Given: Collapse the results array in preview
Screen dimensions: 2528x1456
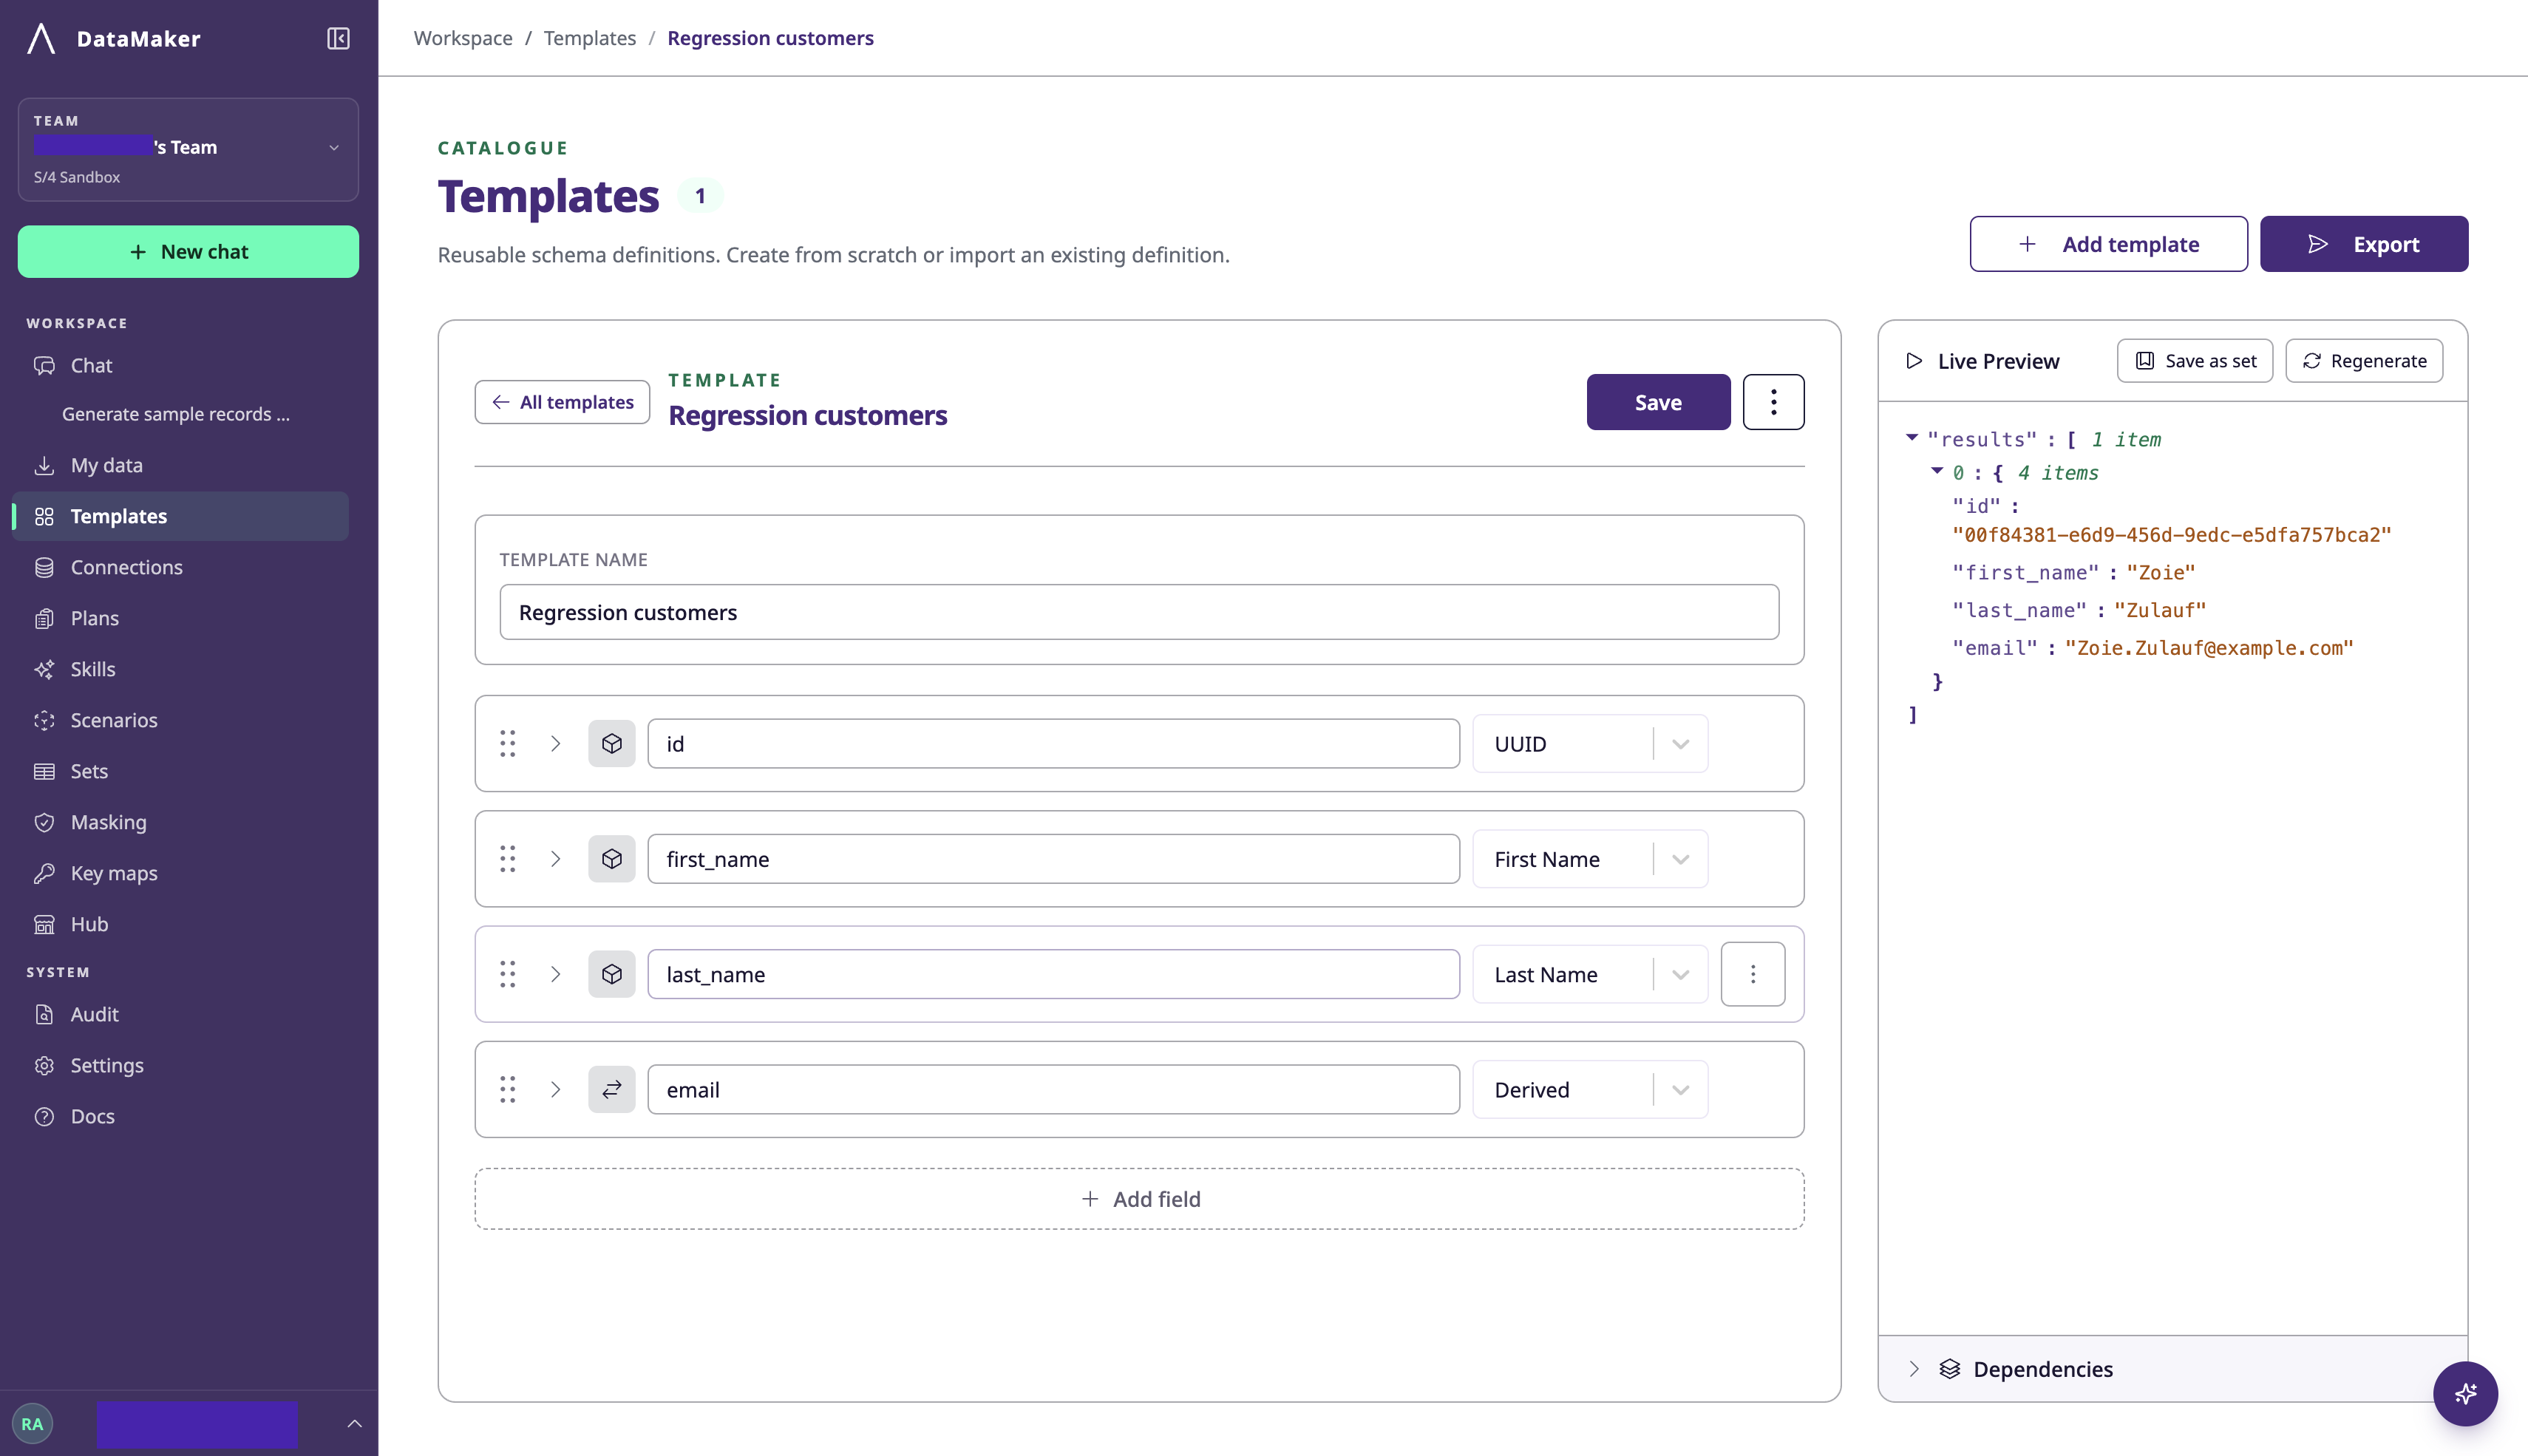Looking at the screenshot, I should click(1912, 438).
